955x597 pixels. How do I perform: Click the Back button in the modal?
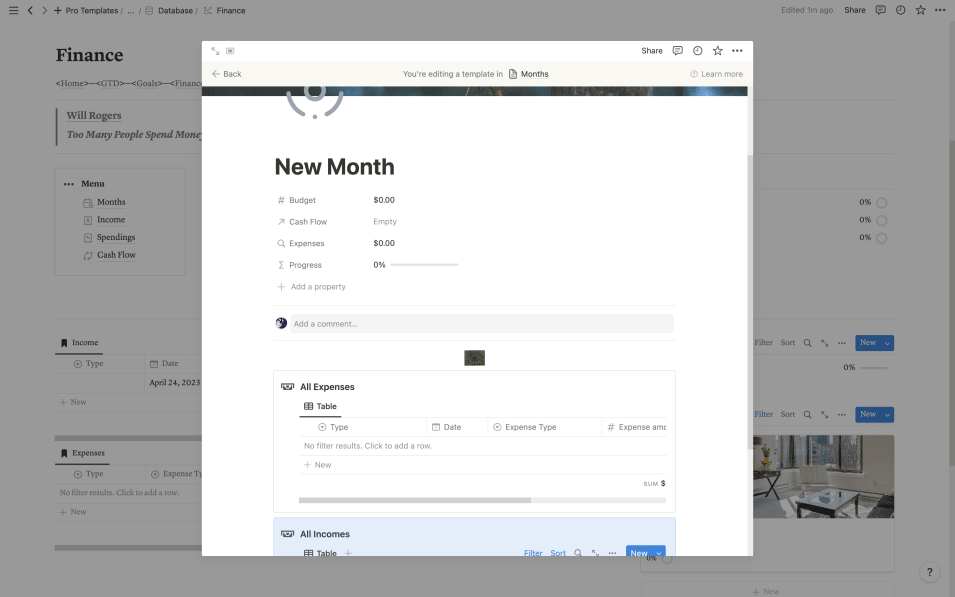(x=227, y=74)
